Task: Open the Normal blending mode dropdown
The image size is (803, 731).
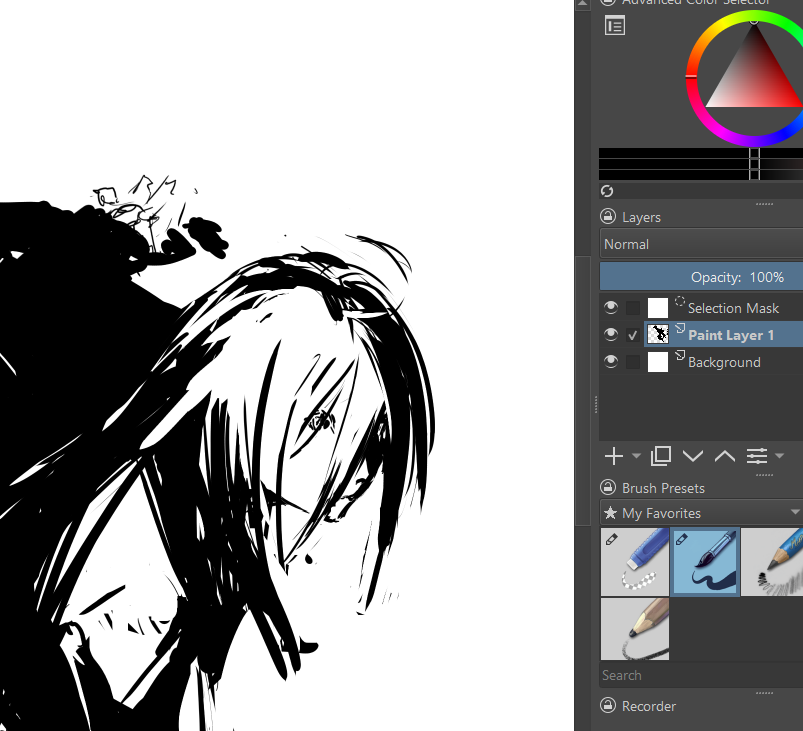Action: pyautogui.click(x=701, y=244)
